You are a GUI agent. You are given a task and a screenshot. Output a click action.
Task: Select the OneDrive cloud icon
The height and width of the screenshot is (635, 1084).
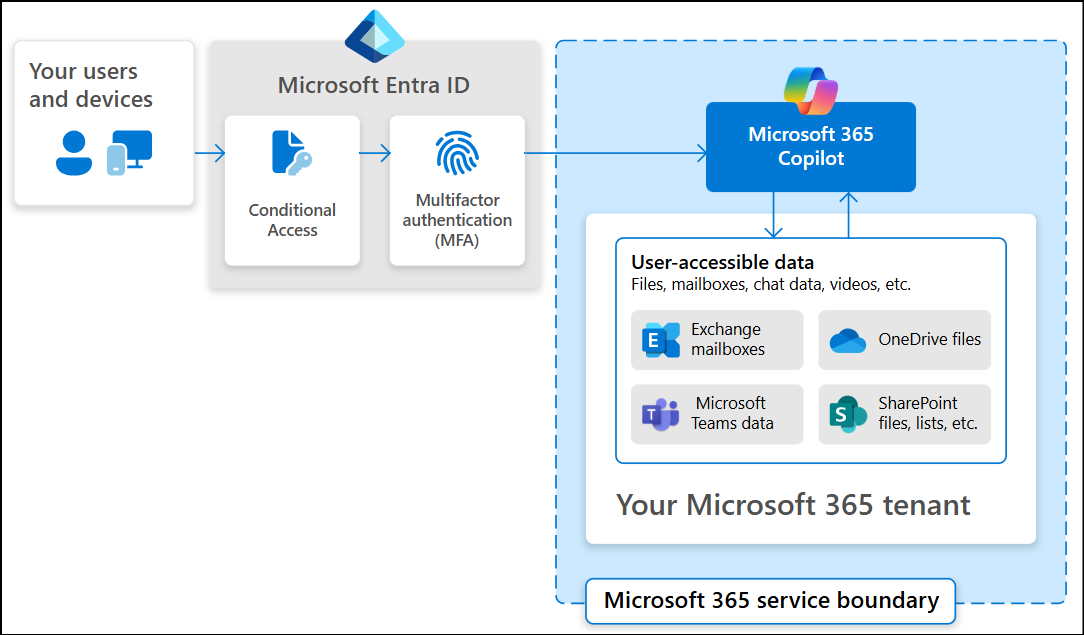pyautogui.click(x=849, y=340)
